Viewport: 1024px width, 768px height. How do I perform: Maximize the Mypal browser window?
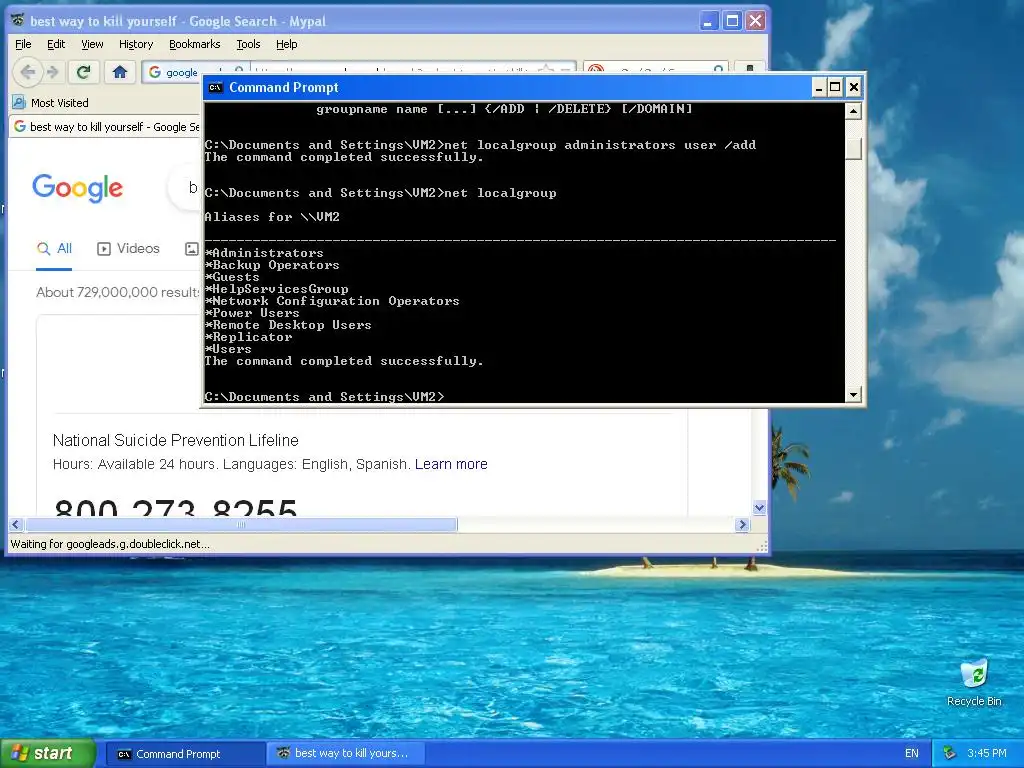(732, 21)
